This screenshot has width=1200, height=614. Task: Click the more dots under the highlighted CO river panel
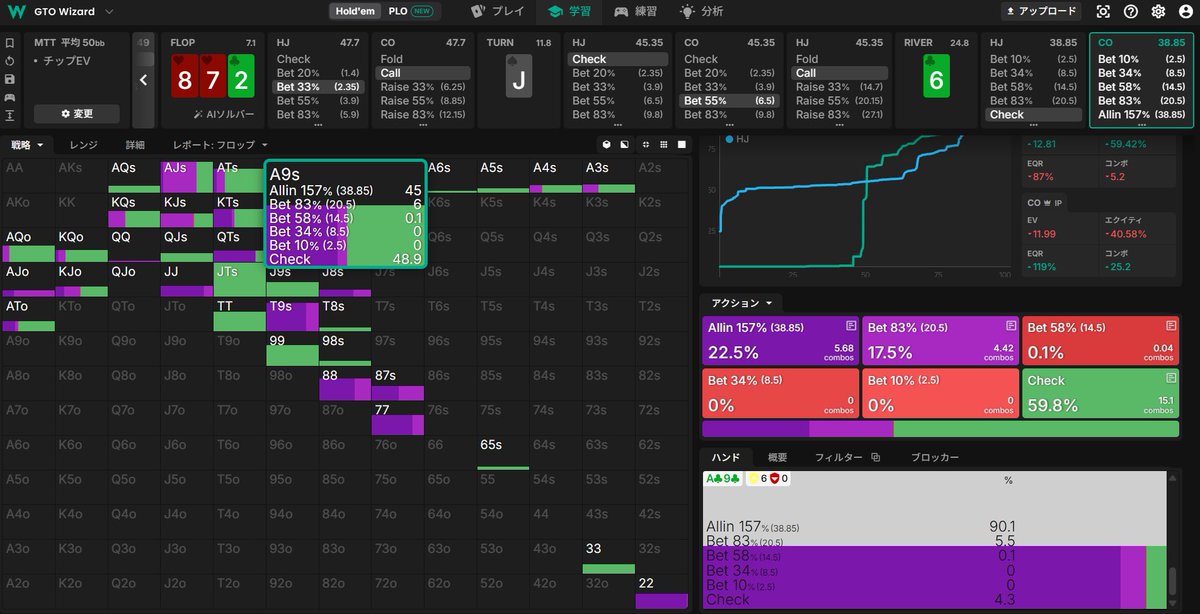click(1141, 125)
